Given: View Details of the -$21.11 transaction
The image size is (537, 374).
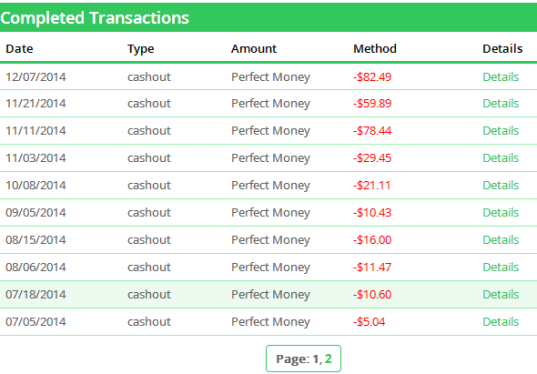Looking at the screenshot, I should click(x=501, y=185).
